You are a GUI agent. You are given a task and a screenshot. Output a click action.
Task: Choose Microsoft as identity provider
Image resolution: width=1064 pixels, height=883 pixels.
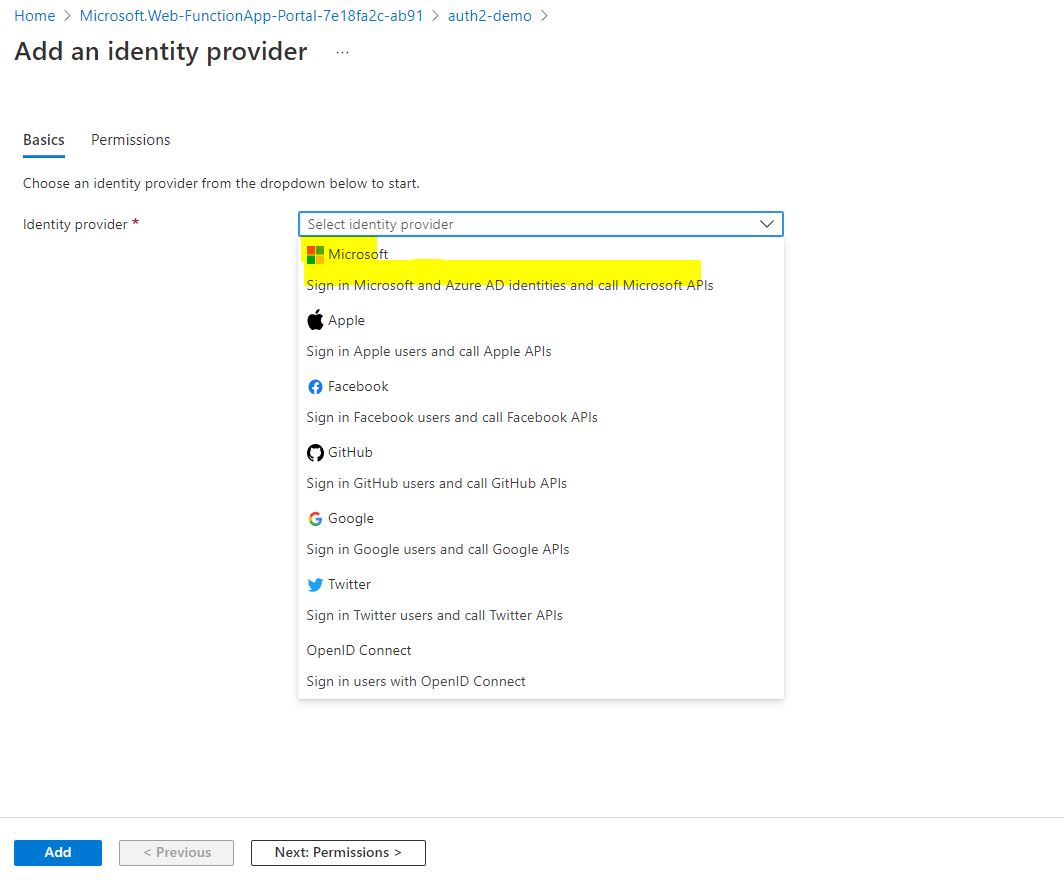(x=541, y=269)
